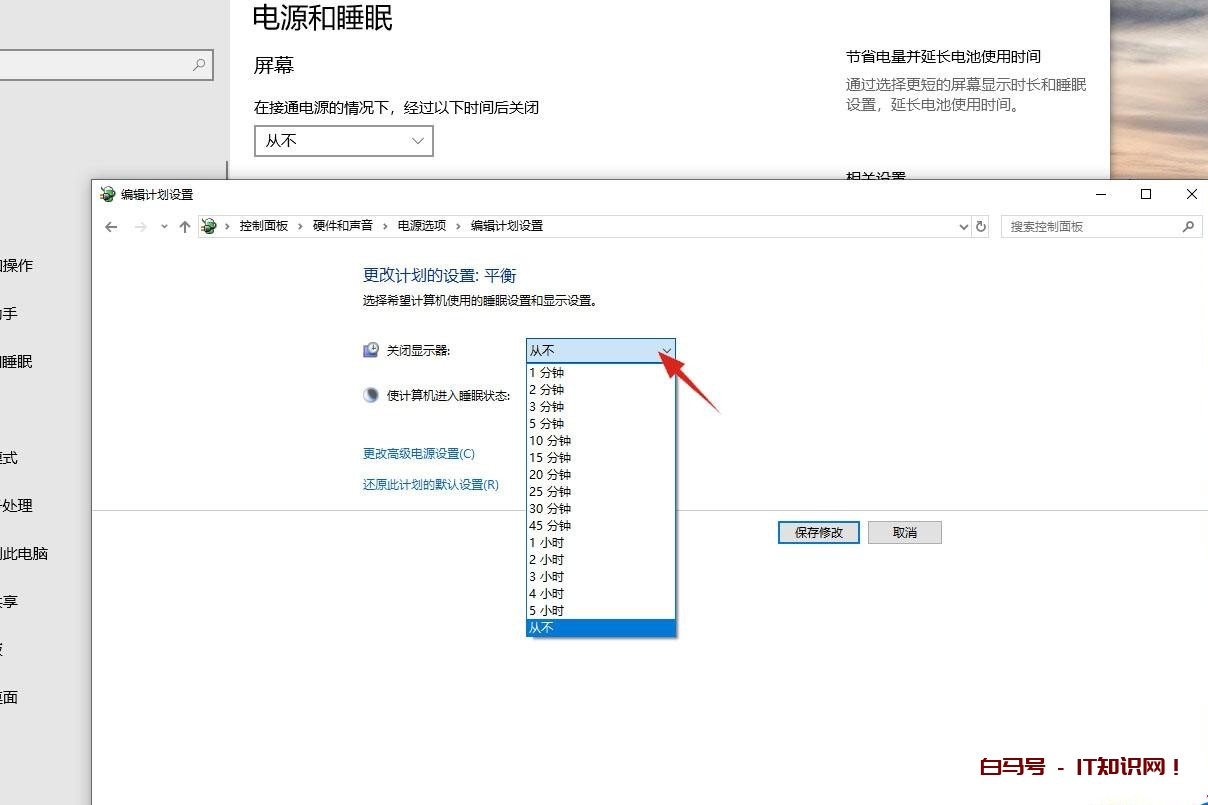Choose 1 小时 option
The width and height of the screenshot is (1208, 805).
[x=547, y=543]
